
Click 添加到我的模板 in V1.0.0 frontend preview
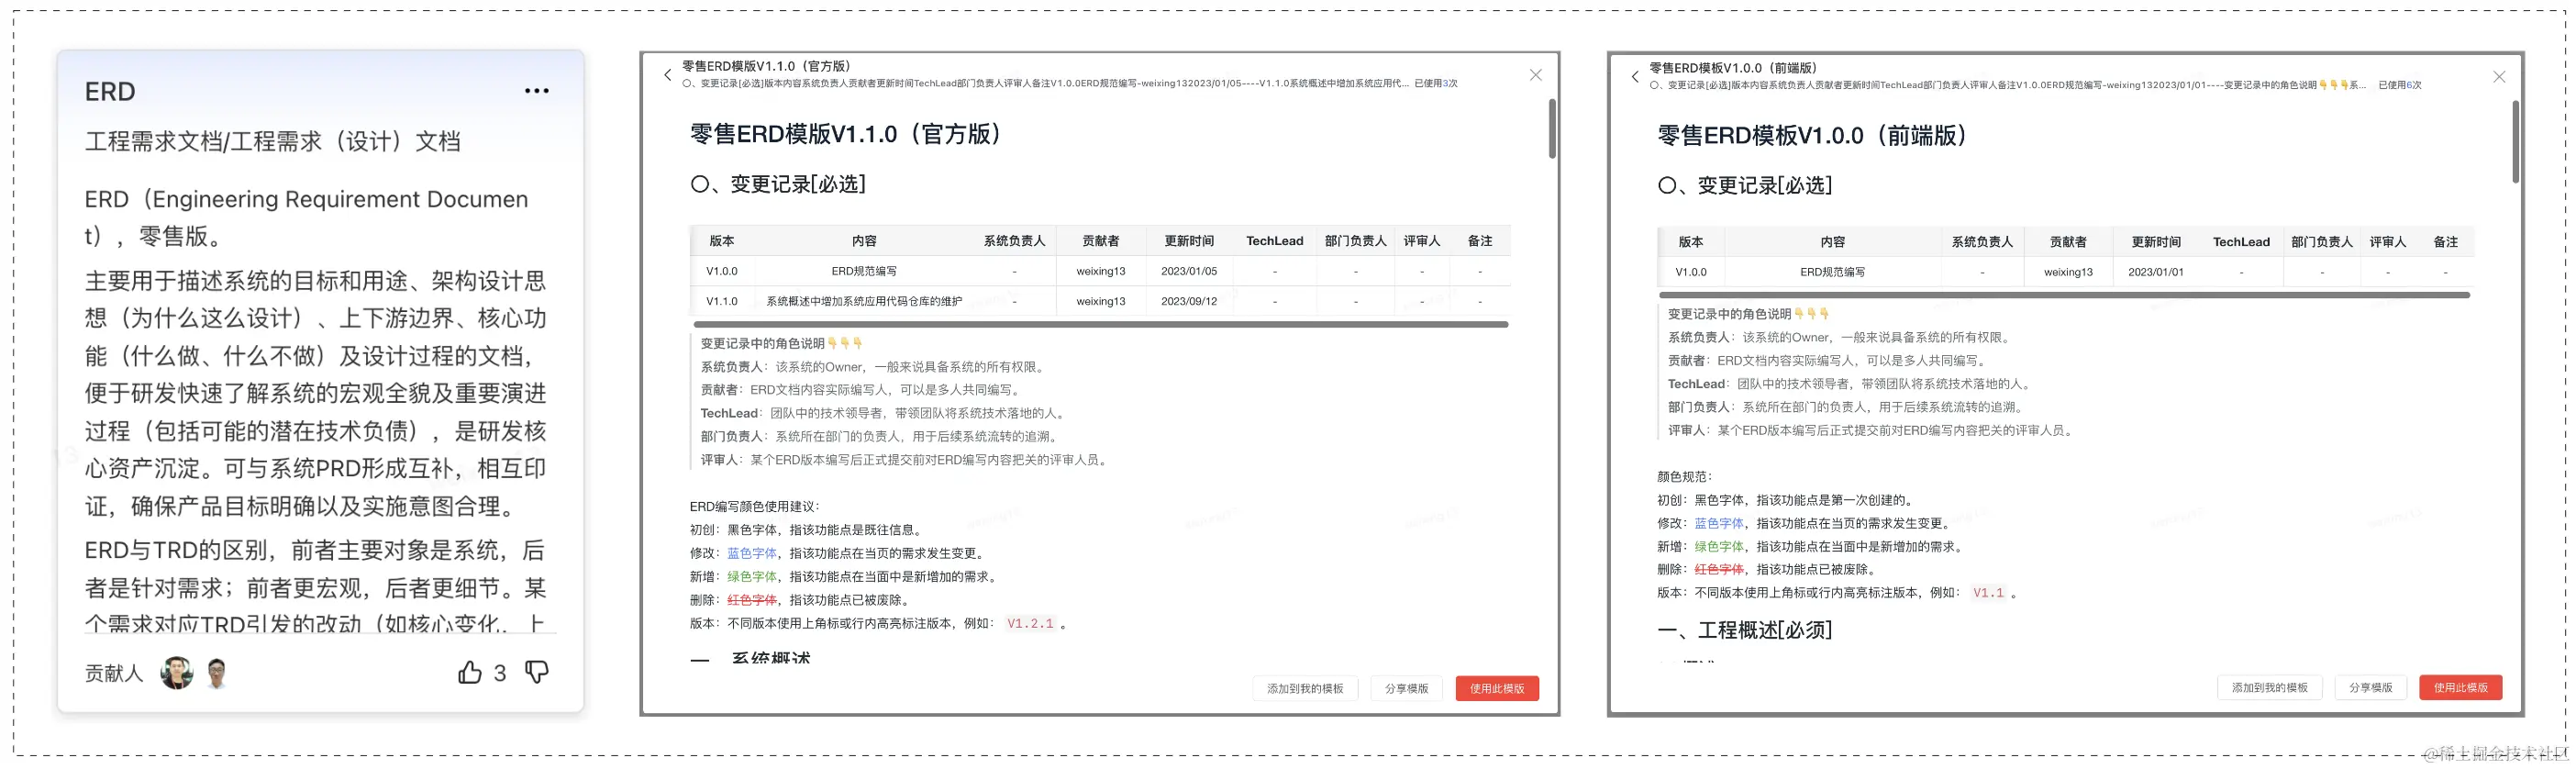[2270, 687]
